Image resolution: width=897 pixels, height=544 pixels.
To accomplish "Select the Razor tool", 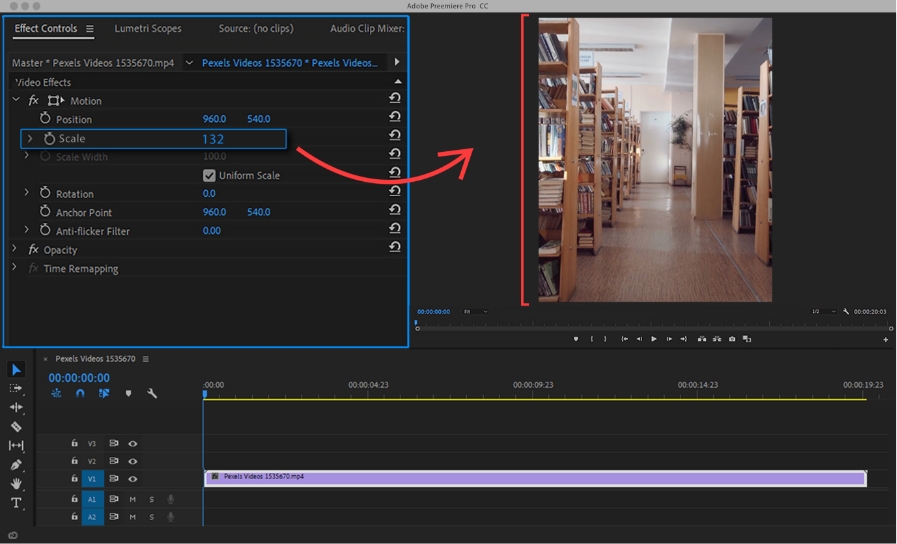I will tap(16, 427).
